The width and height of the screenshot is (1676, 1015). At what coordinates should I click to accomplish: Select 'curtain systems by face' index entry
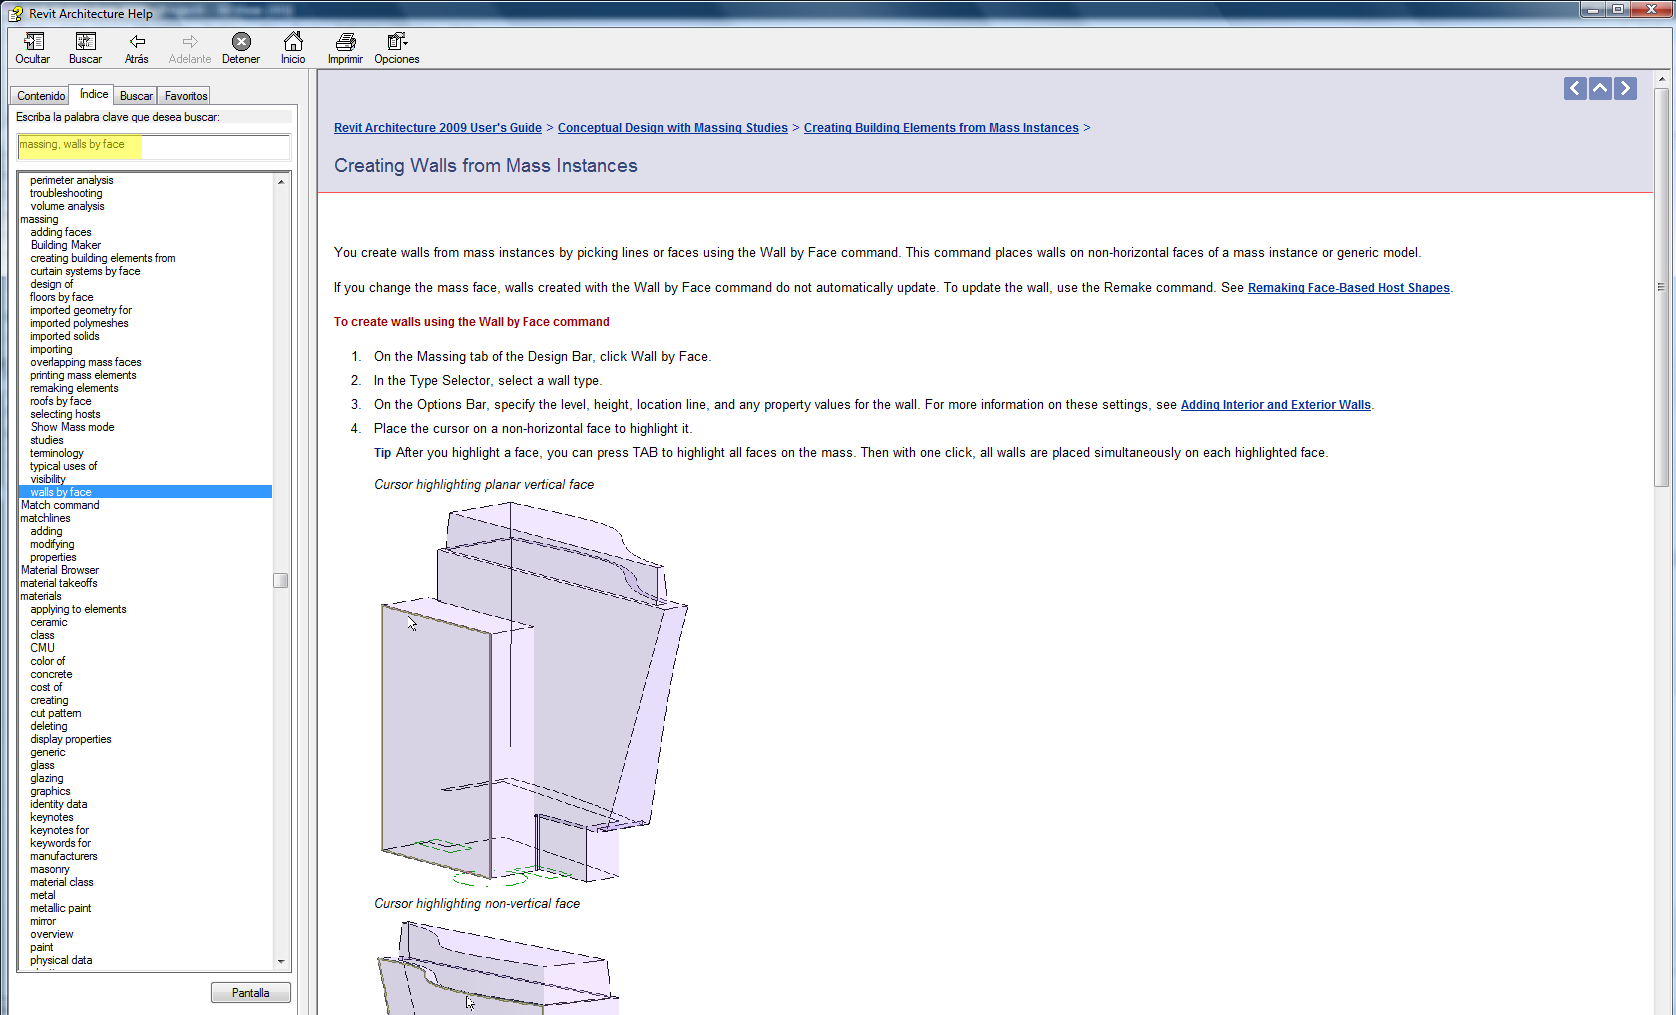[x=85, y=271]
